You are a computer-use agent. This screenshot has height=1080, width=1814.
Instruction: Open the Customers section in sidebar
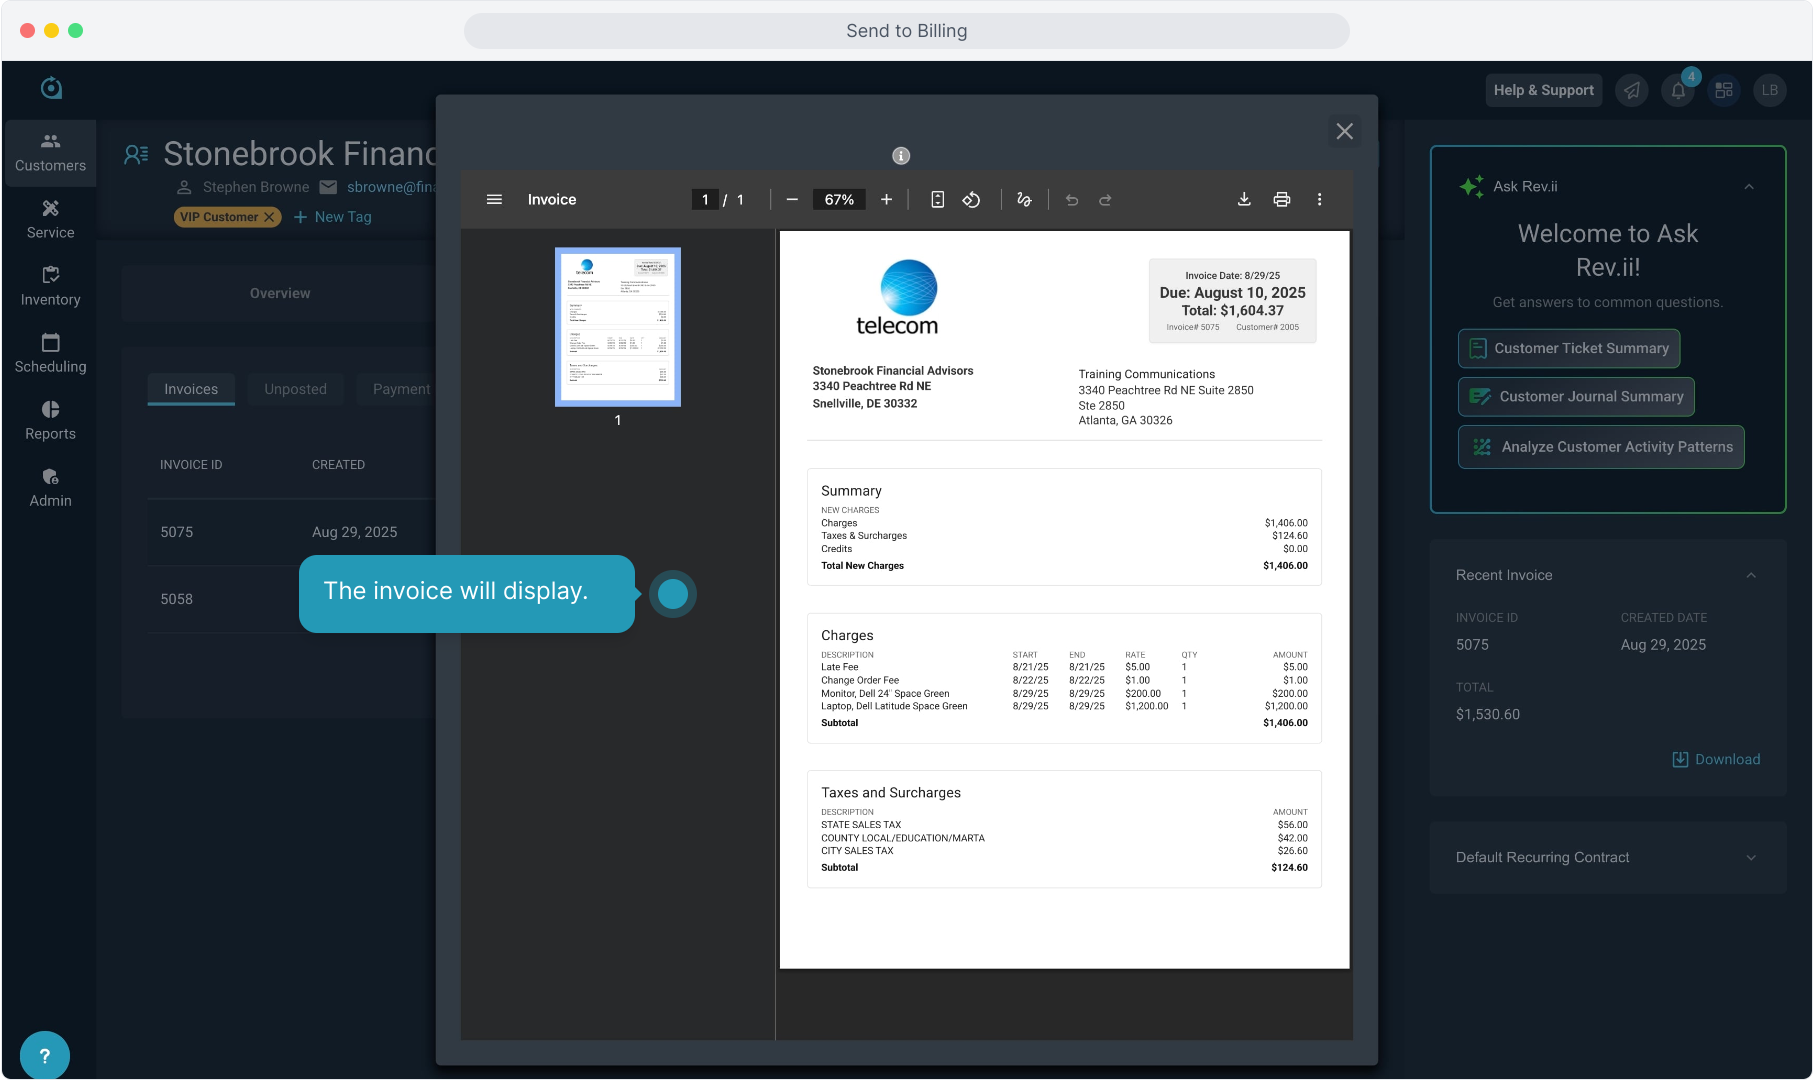[x=50, y=153]
